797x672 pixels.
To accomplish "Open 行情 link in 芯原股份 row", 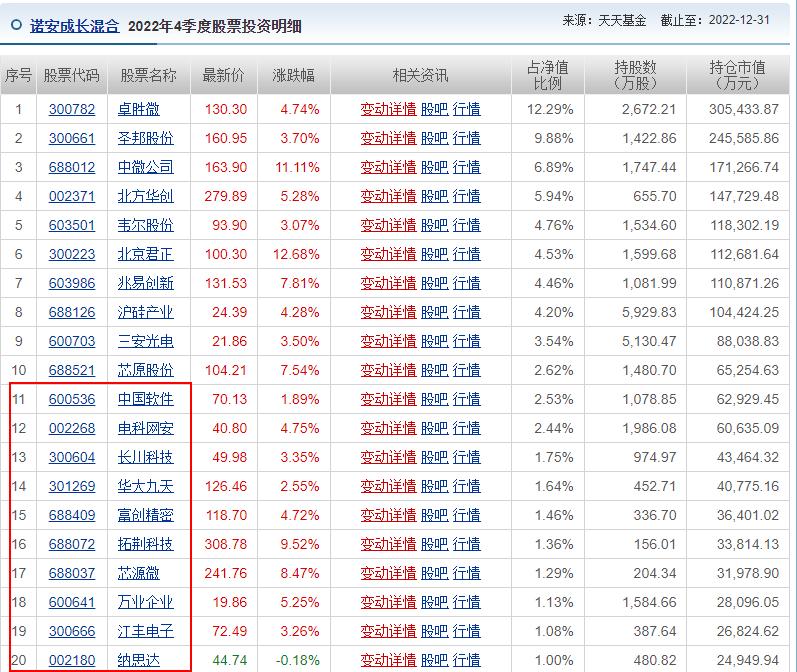I will (467, 370).
